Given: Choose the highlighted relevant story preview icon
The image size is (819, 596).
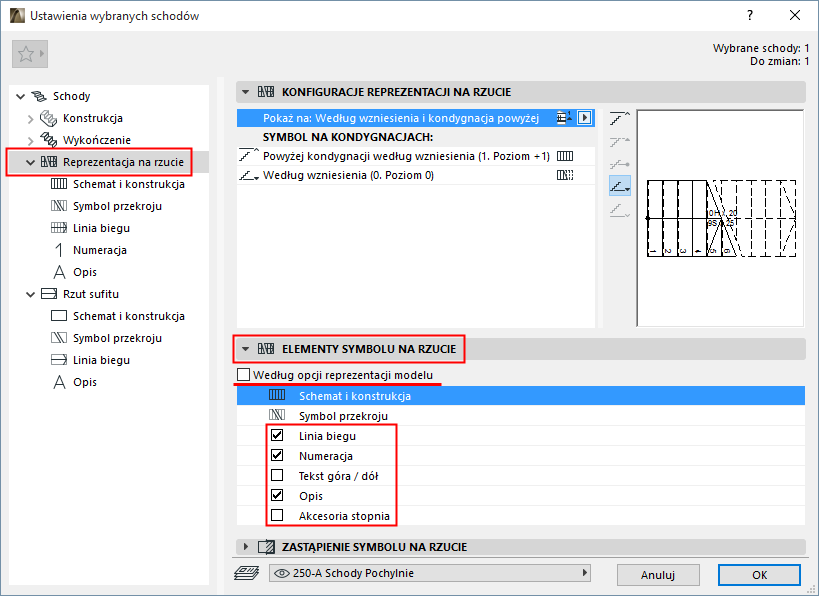Looking at the screenshot, I should click(x=619, y=186).
